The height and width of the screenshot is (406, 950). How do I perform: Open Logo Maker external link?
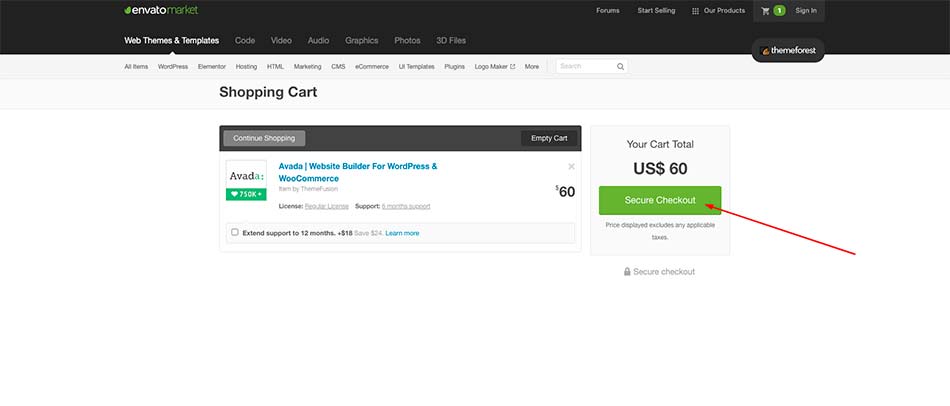494,67
